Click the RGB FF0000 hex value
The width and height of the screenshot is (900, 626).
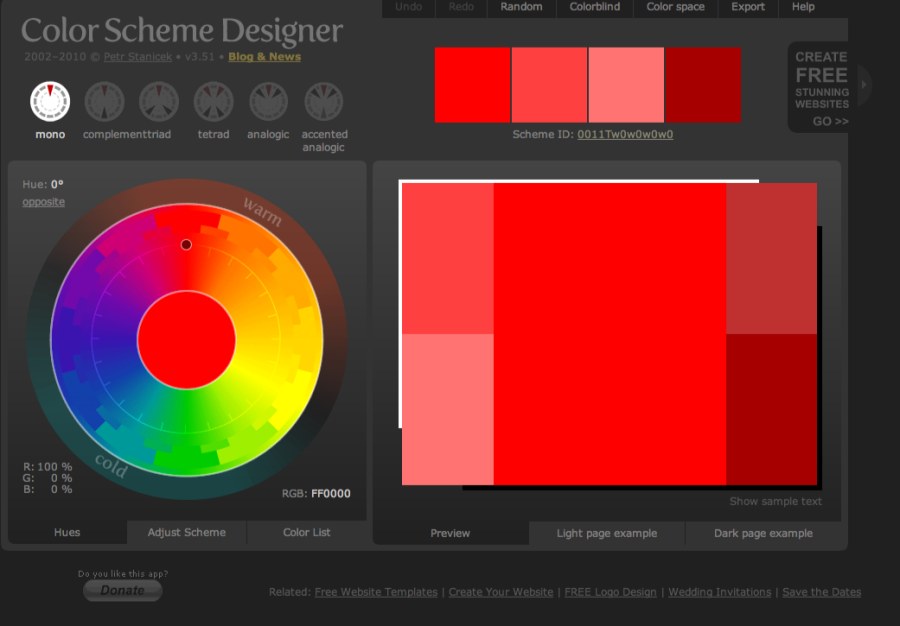tap(331, 493)
